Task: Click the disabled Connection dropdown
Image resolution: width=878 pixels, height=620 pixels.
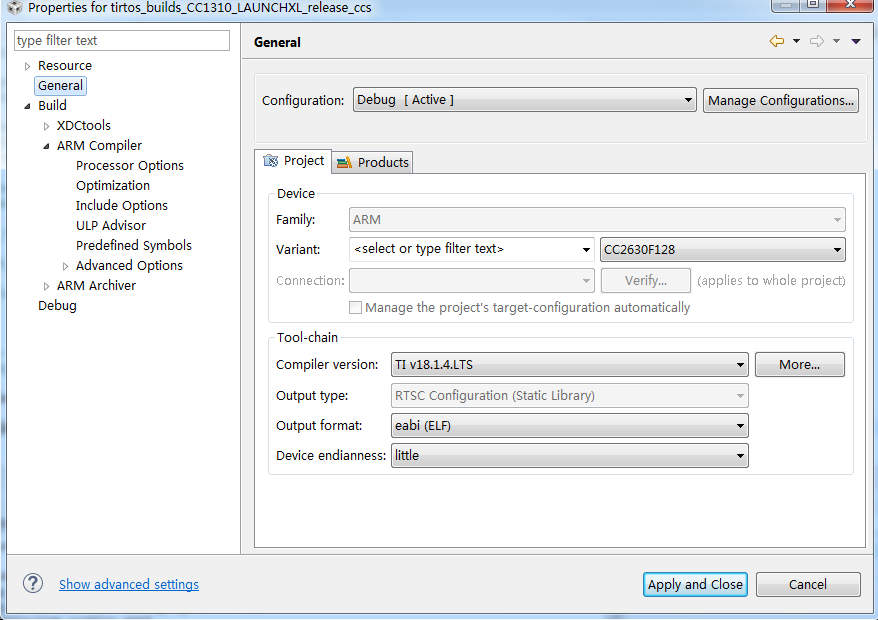Action: [471, 281]
